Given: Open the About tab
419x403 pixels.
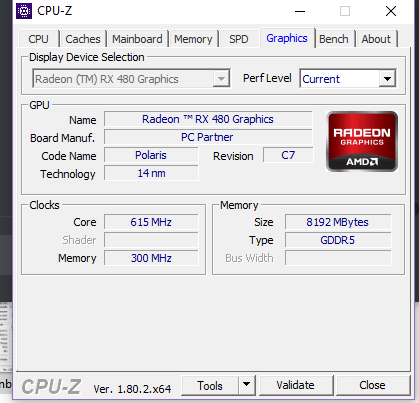Looking at the screenshot, I should coord(376,39).
